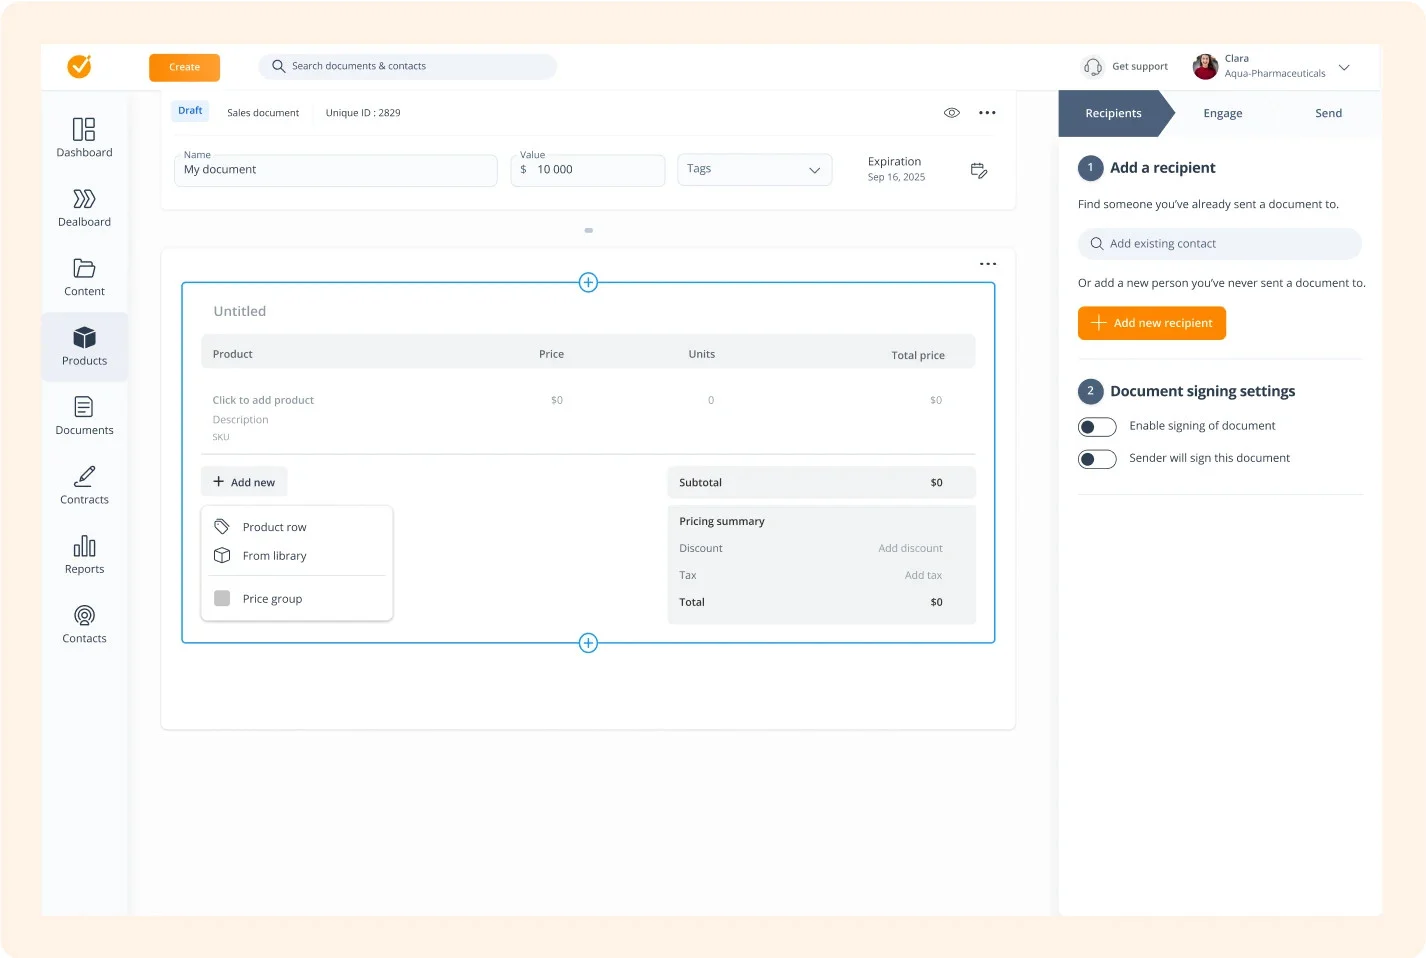Click the document Name input field
The height and width of the screenshot is (958, 1426).
(335, 170)
